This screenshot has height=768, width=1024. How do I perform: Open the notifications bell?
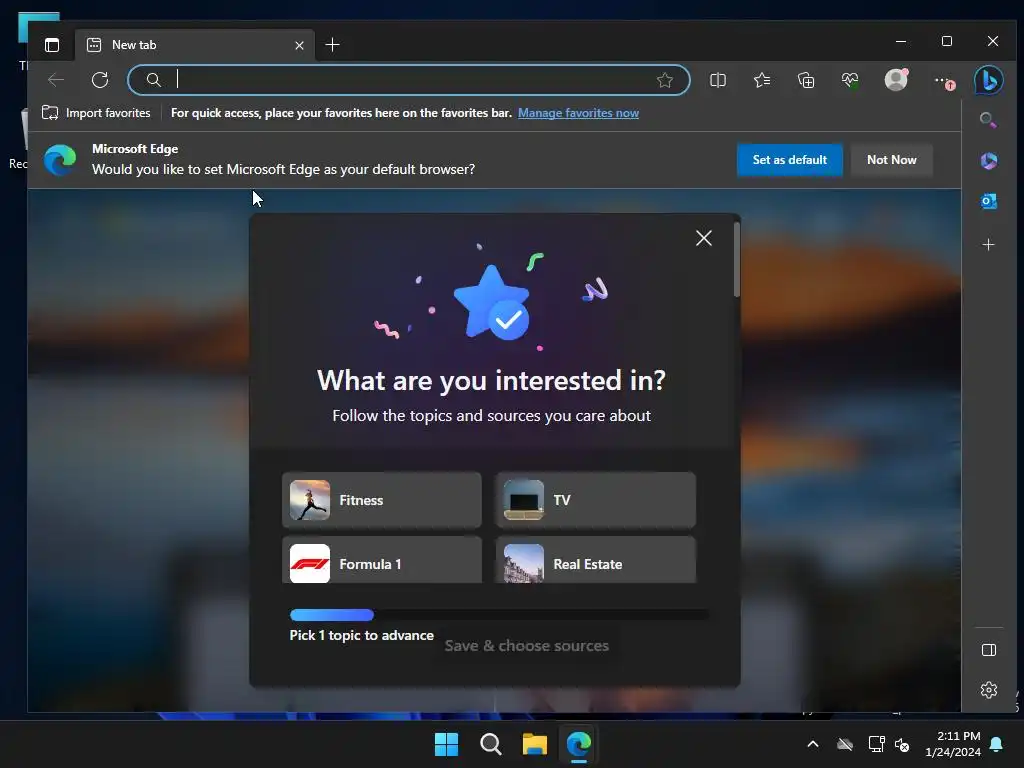click(x=997, y=744)
